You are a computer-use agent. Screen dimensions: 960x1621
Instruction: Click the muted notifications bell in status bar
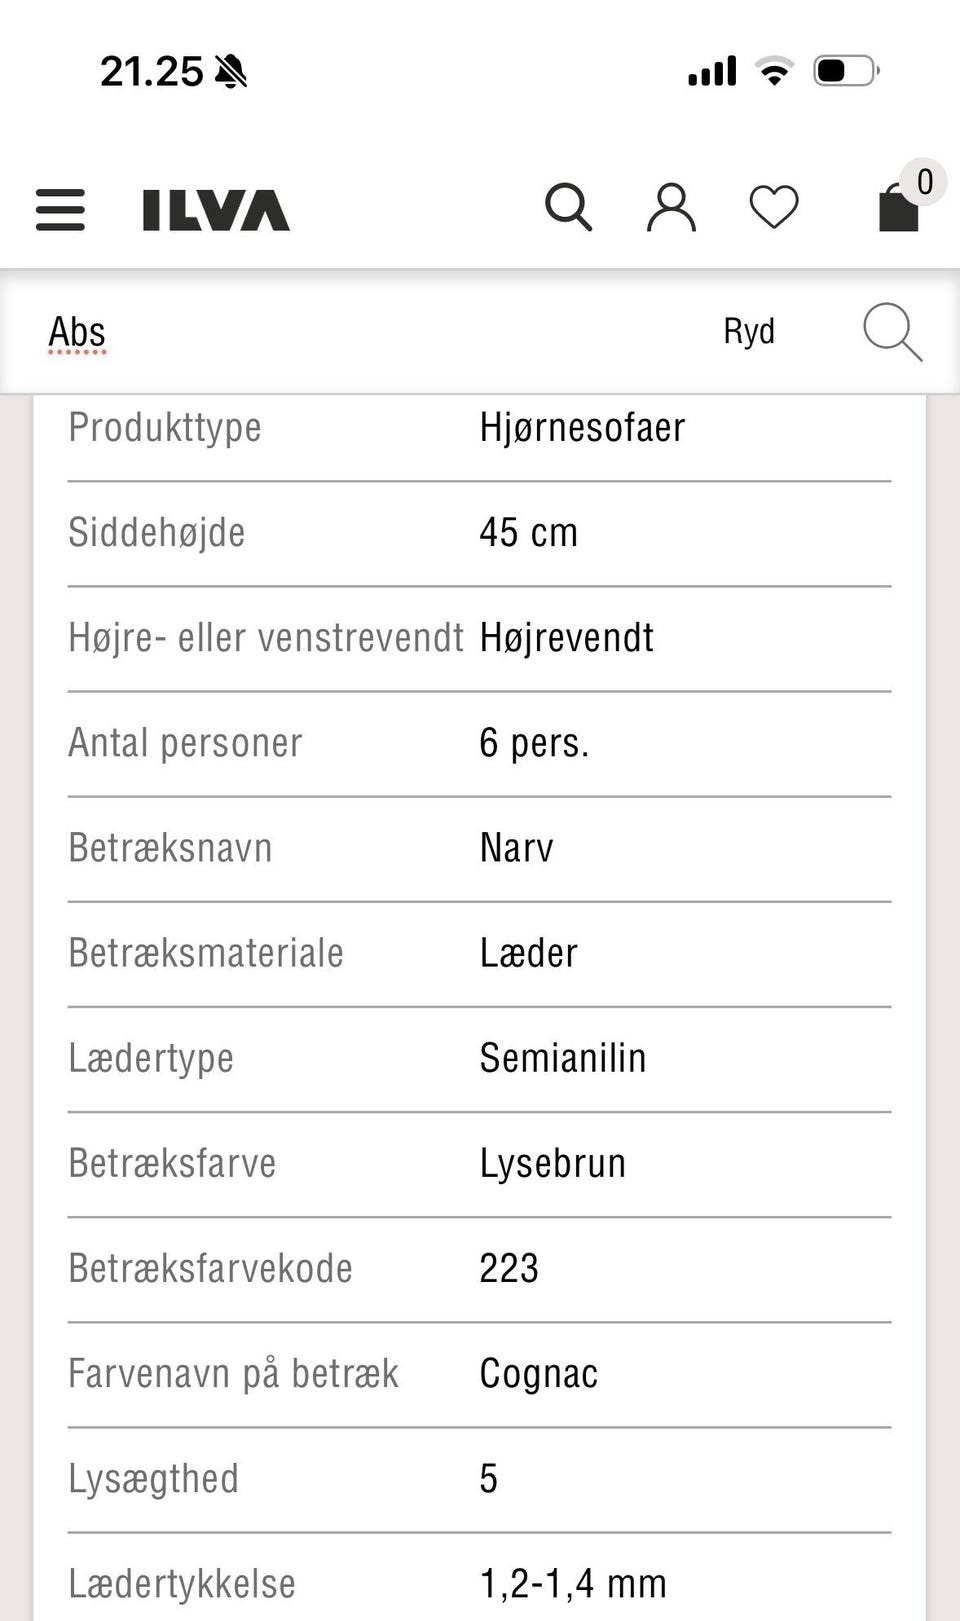tap(231, 70)
